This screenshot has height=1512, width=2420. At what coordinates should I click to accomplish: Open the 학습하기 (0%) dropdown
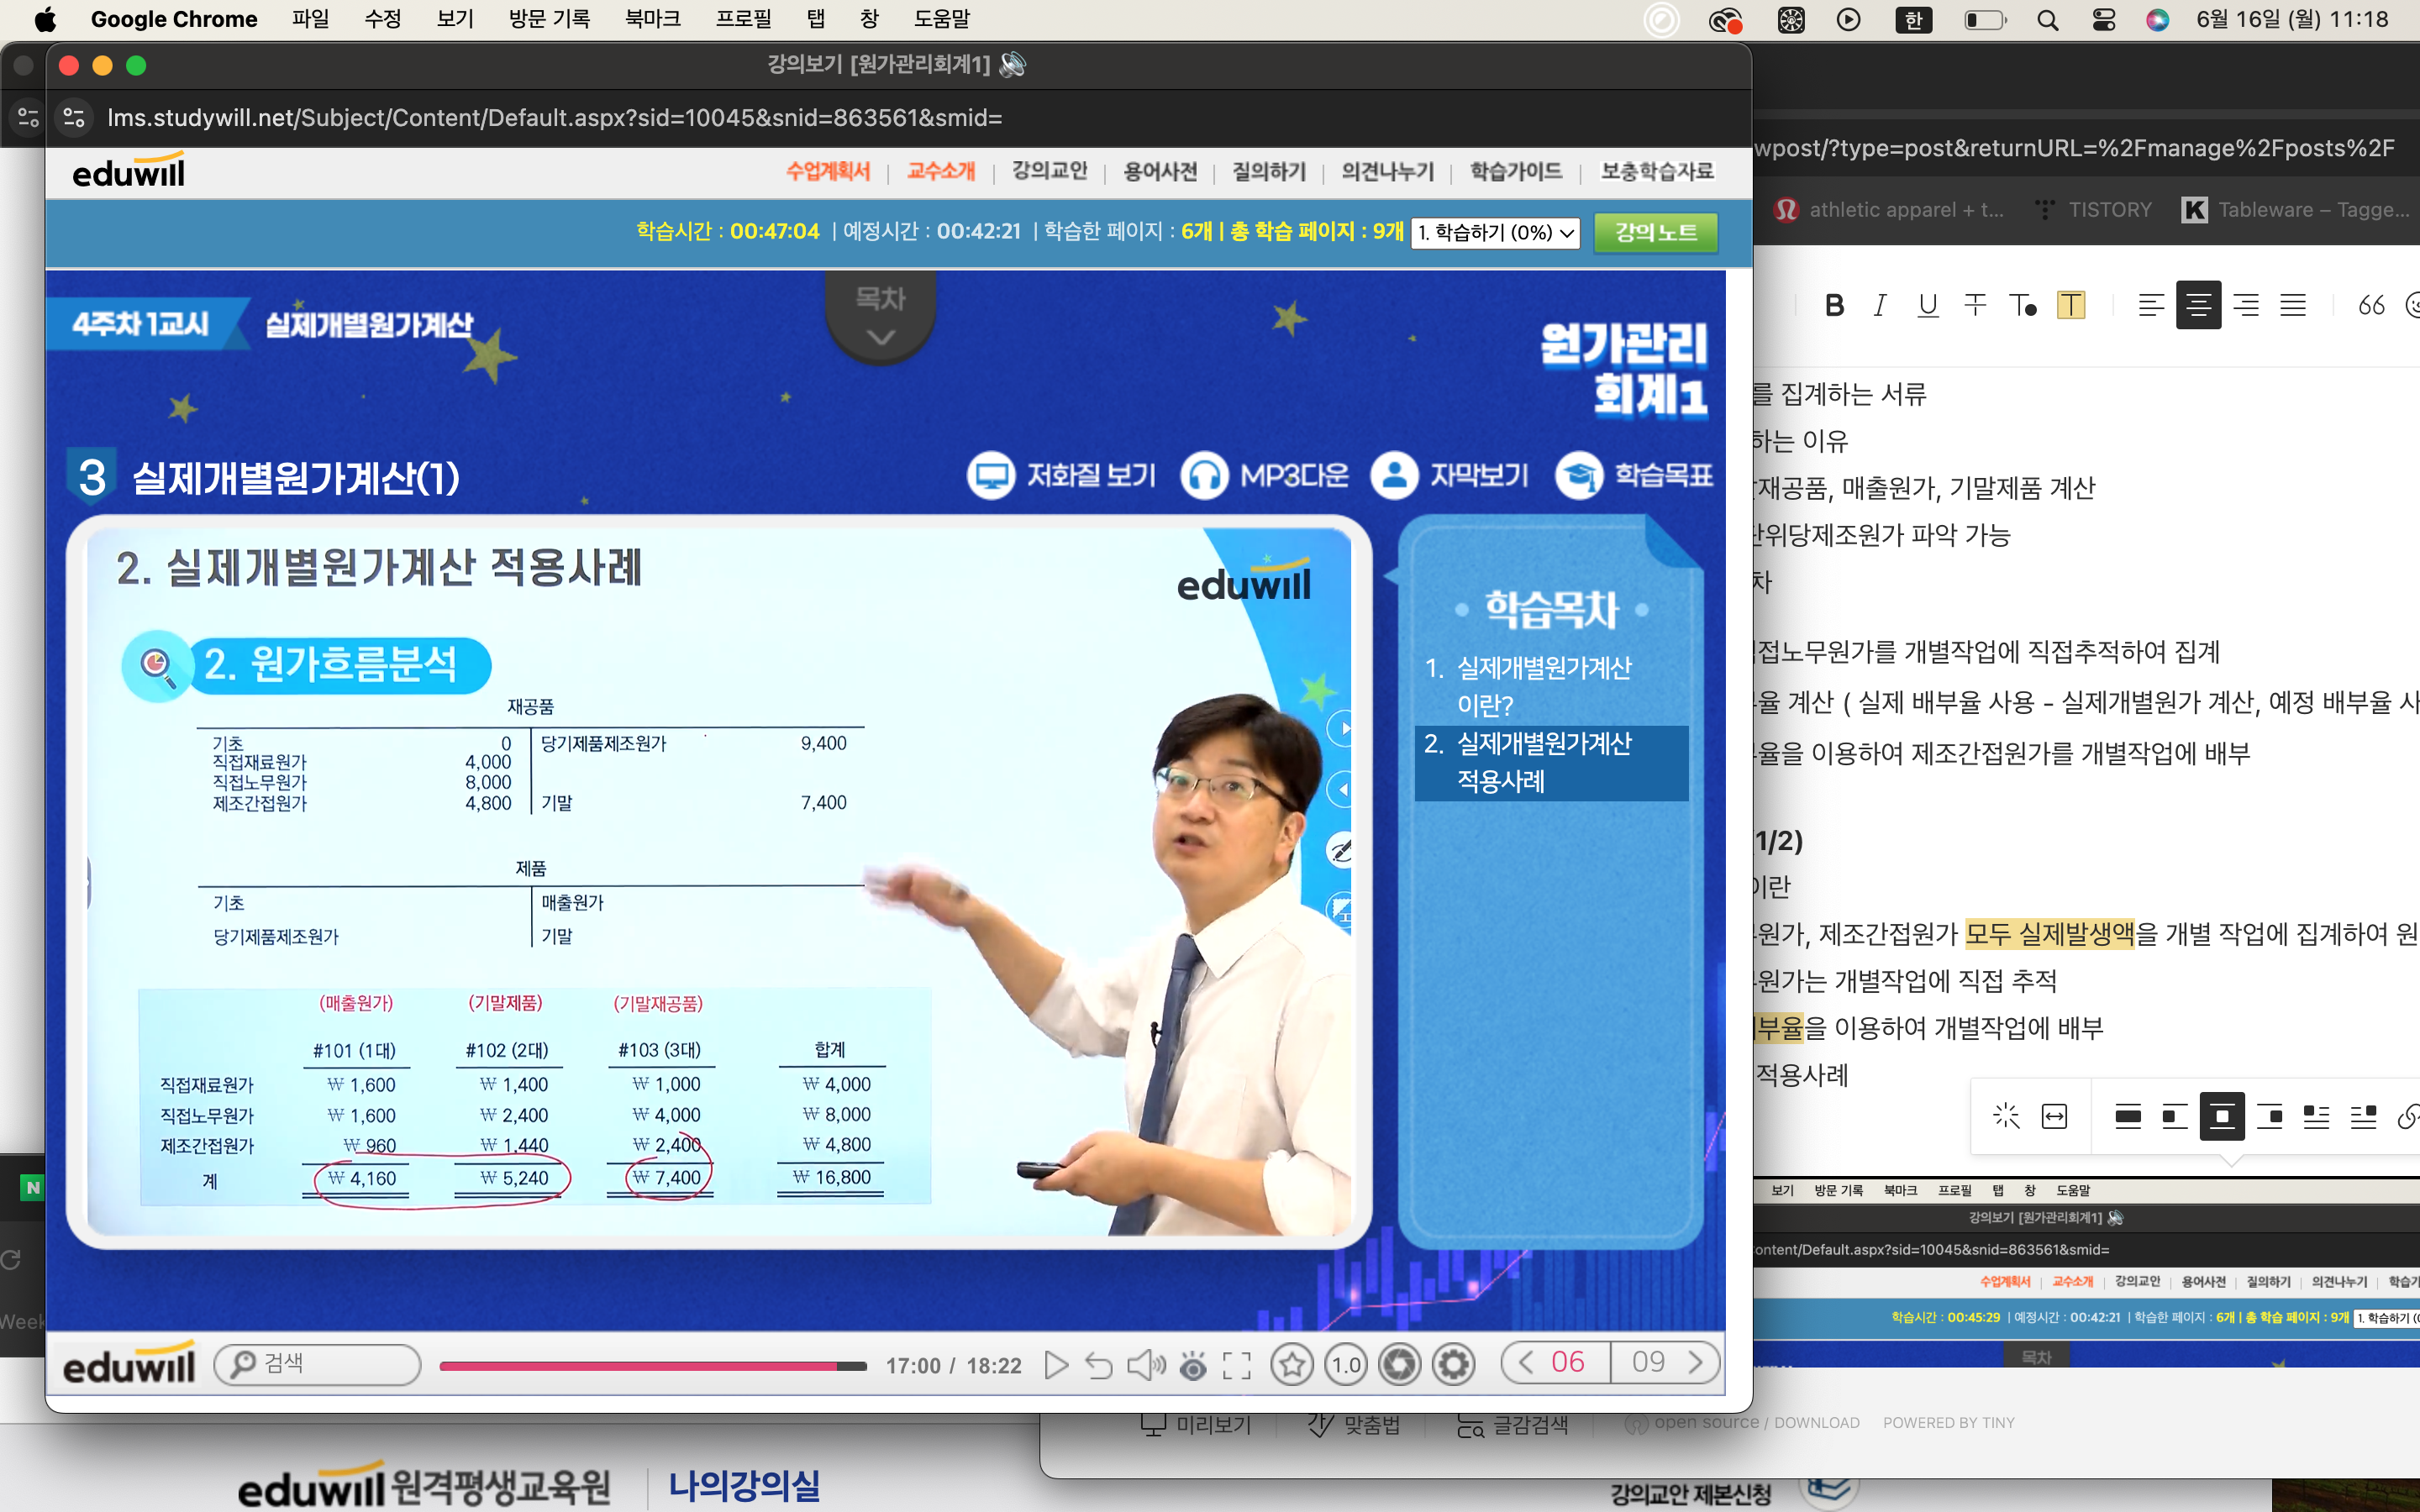pos(1494,233)
